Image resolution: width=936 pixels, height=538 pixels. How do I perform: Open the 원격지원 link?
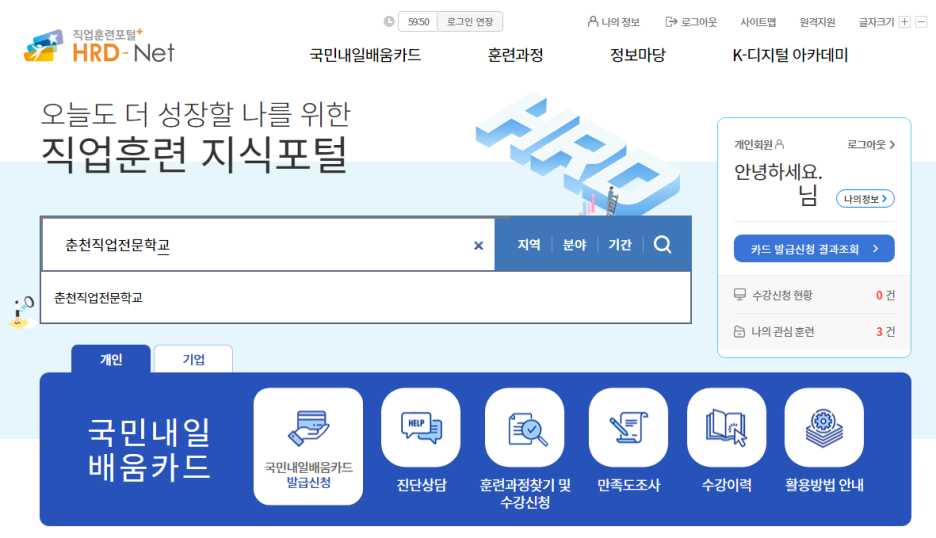[817, 22]
